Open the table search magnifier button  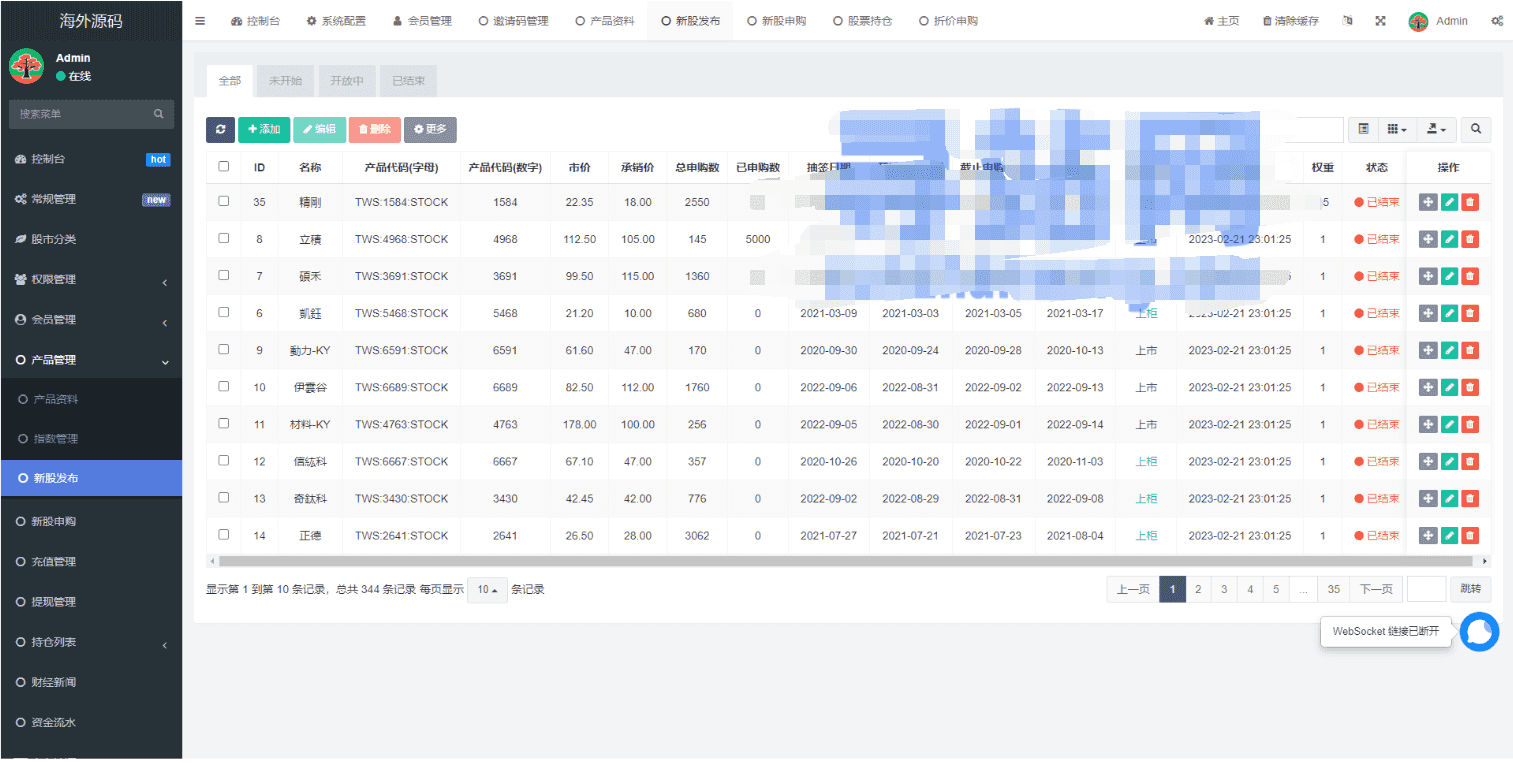click(1476, 129)
